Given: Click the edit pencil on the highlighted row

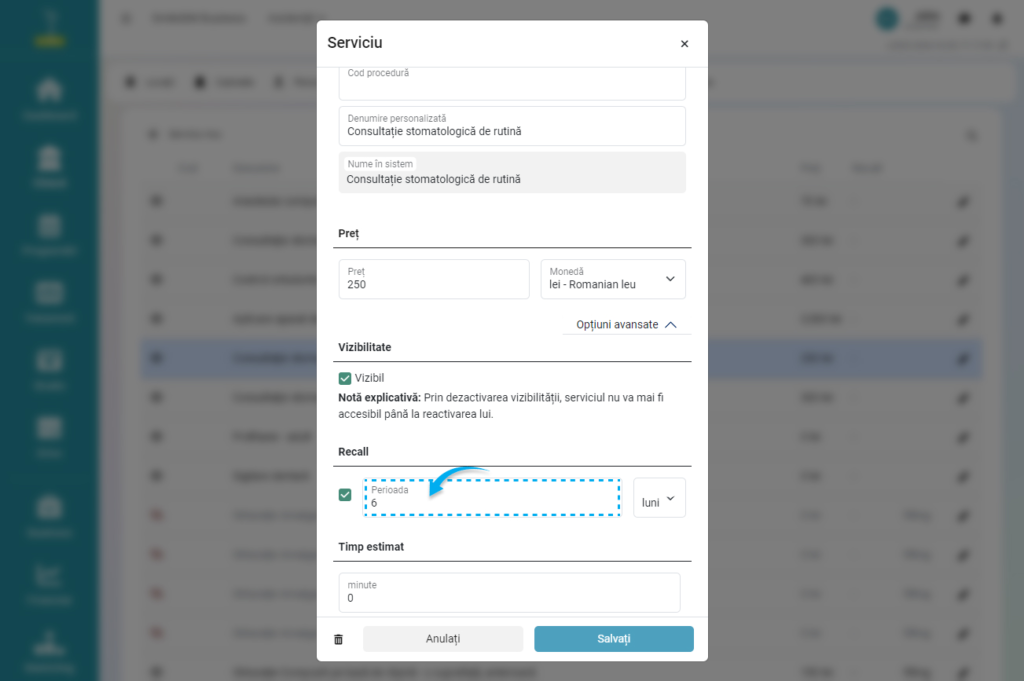Looking at the screenshot, I should 963,358.
